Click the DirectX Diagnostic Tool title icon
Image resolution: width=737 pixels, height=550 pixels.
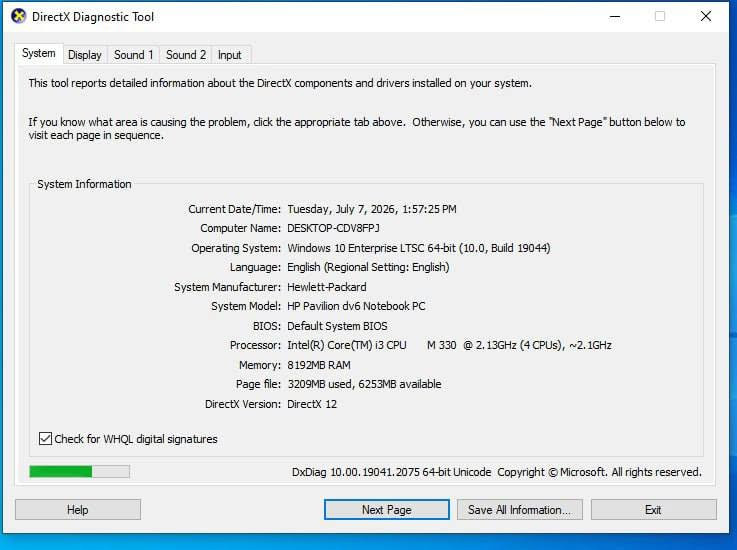18,16
